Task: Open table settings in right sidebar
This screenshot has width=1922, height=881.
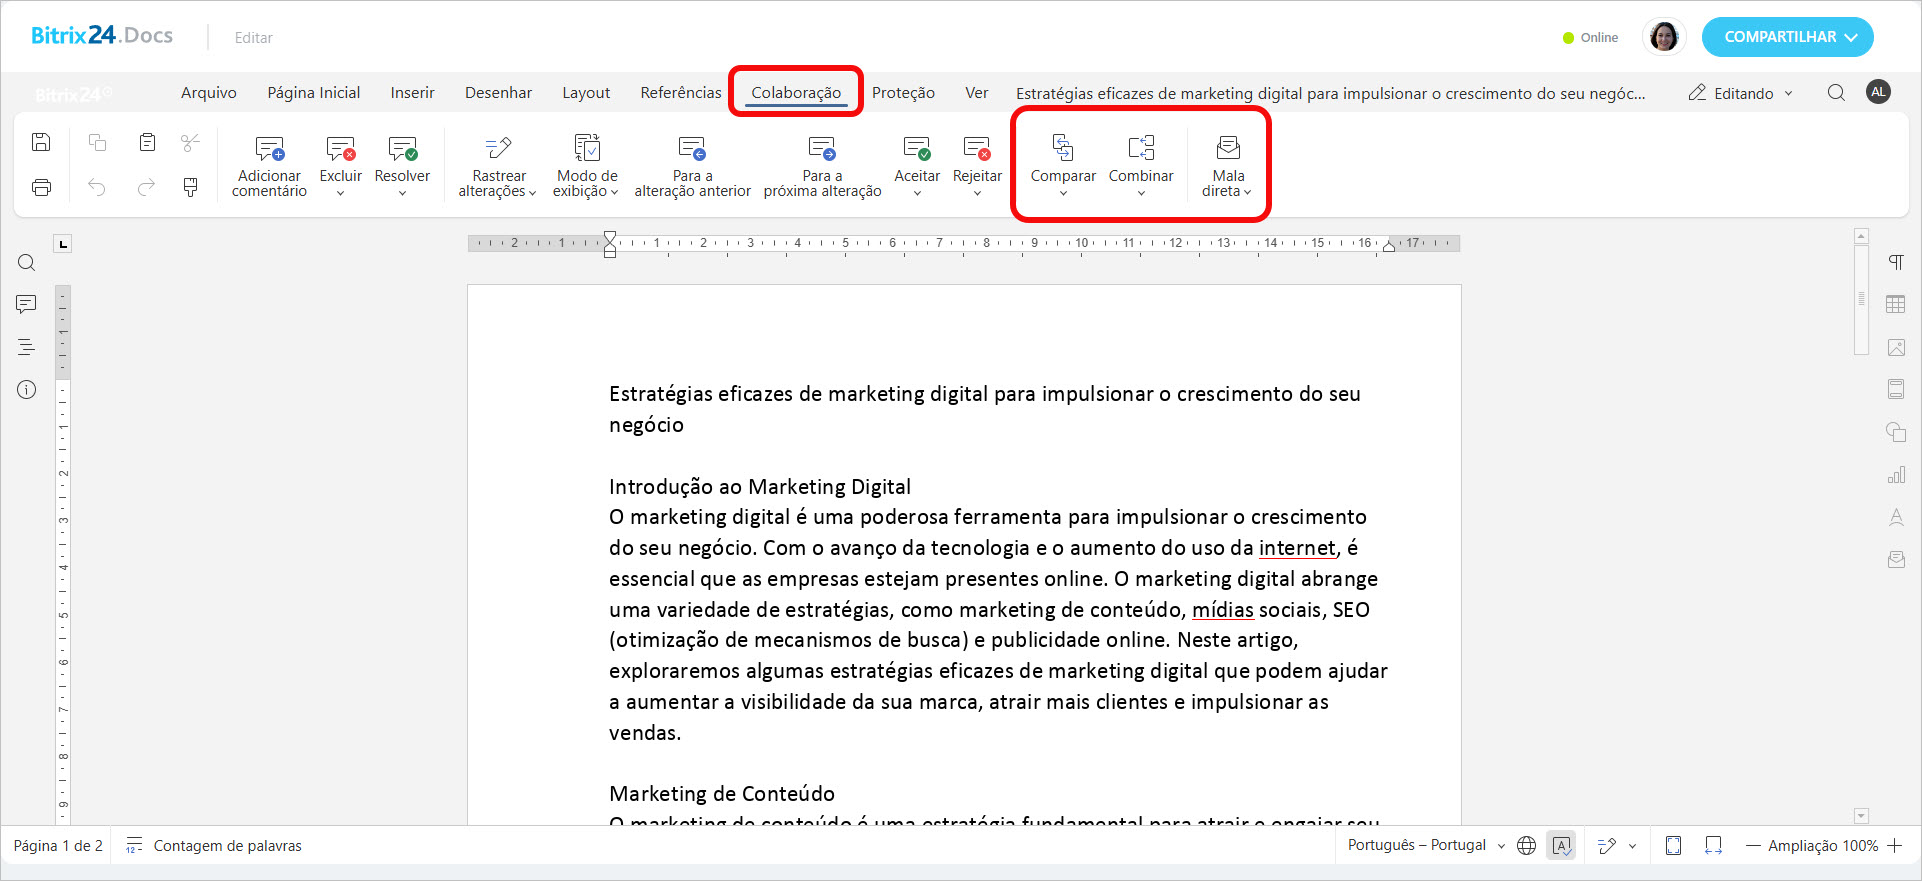Action: point(1895,305)
